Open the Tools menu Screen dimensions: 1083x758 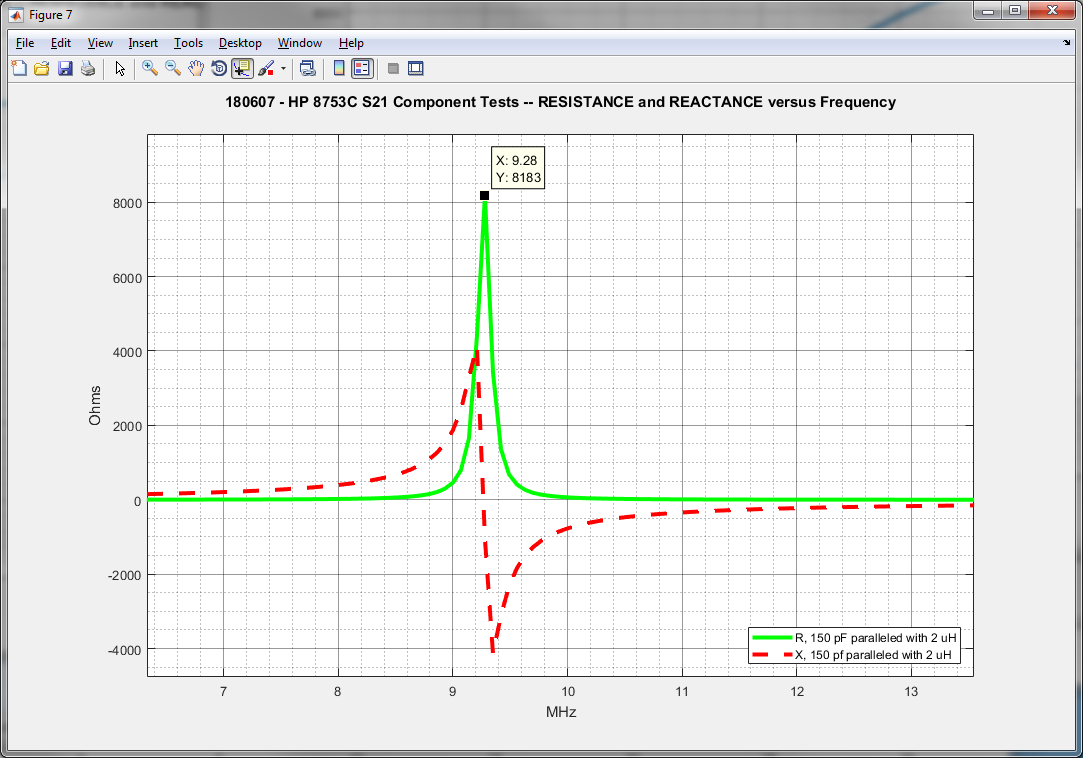(x=189, y=43)
